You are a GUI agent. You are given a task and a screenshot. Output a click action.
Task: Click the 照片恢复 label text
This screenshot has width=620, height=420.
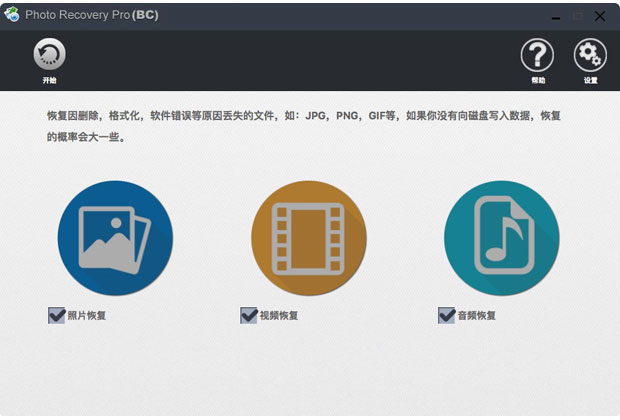87,316
